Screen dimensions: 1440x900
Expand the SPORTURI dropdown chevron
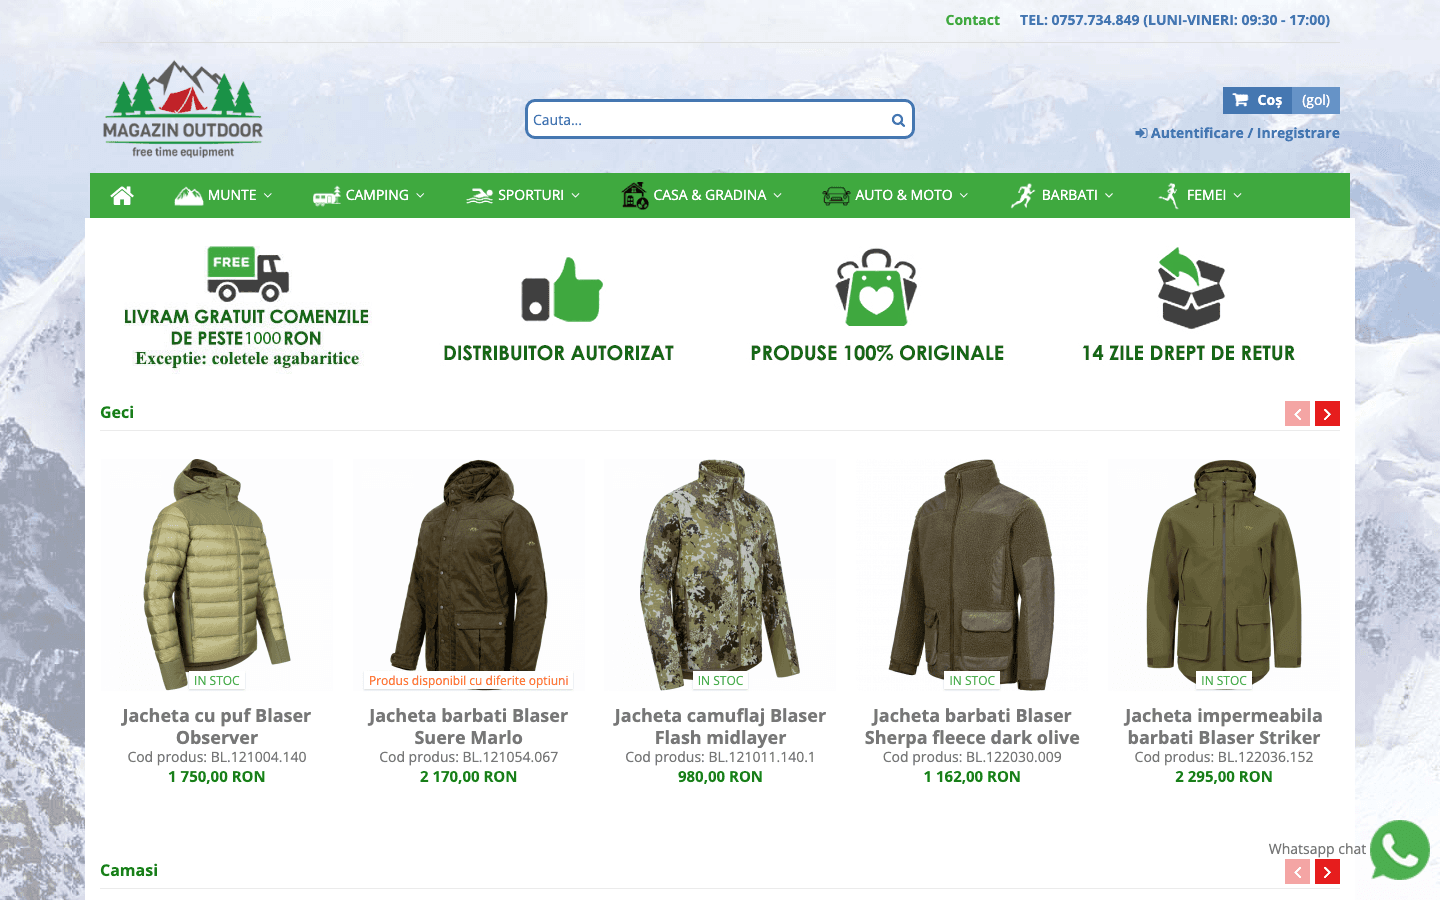(x=575, y=196)
